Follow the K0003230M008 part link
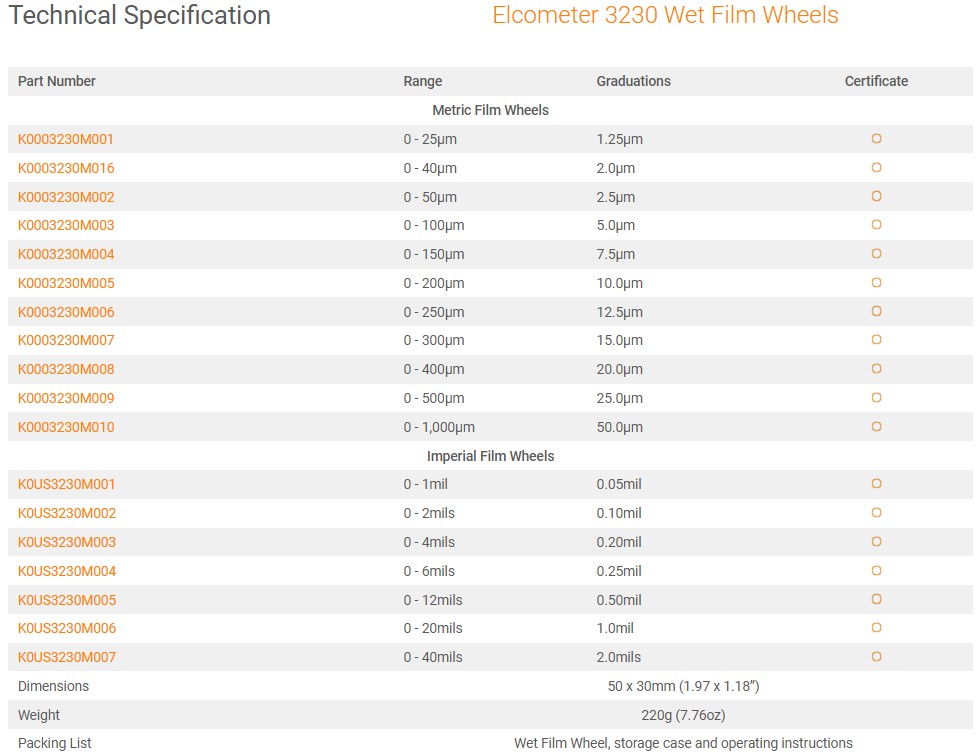Image resolution: width=980 pixels, height=756 pixels. [66, 370]
